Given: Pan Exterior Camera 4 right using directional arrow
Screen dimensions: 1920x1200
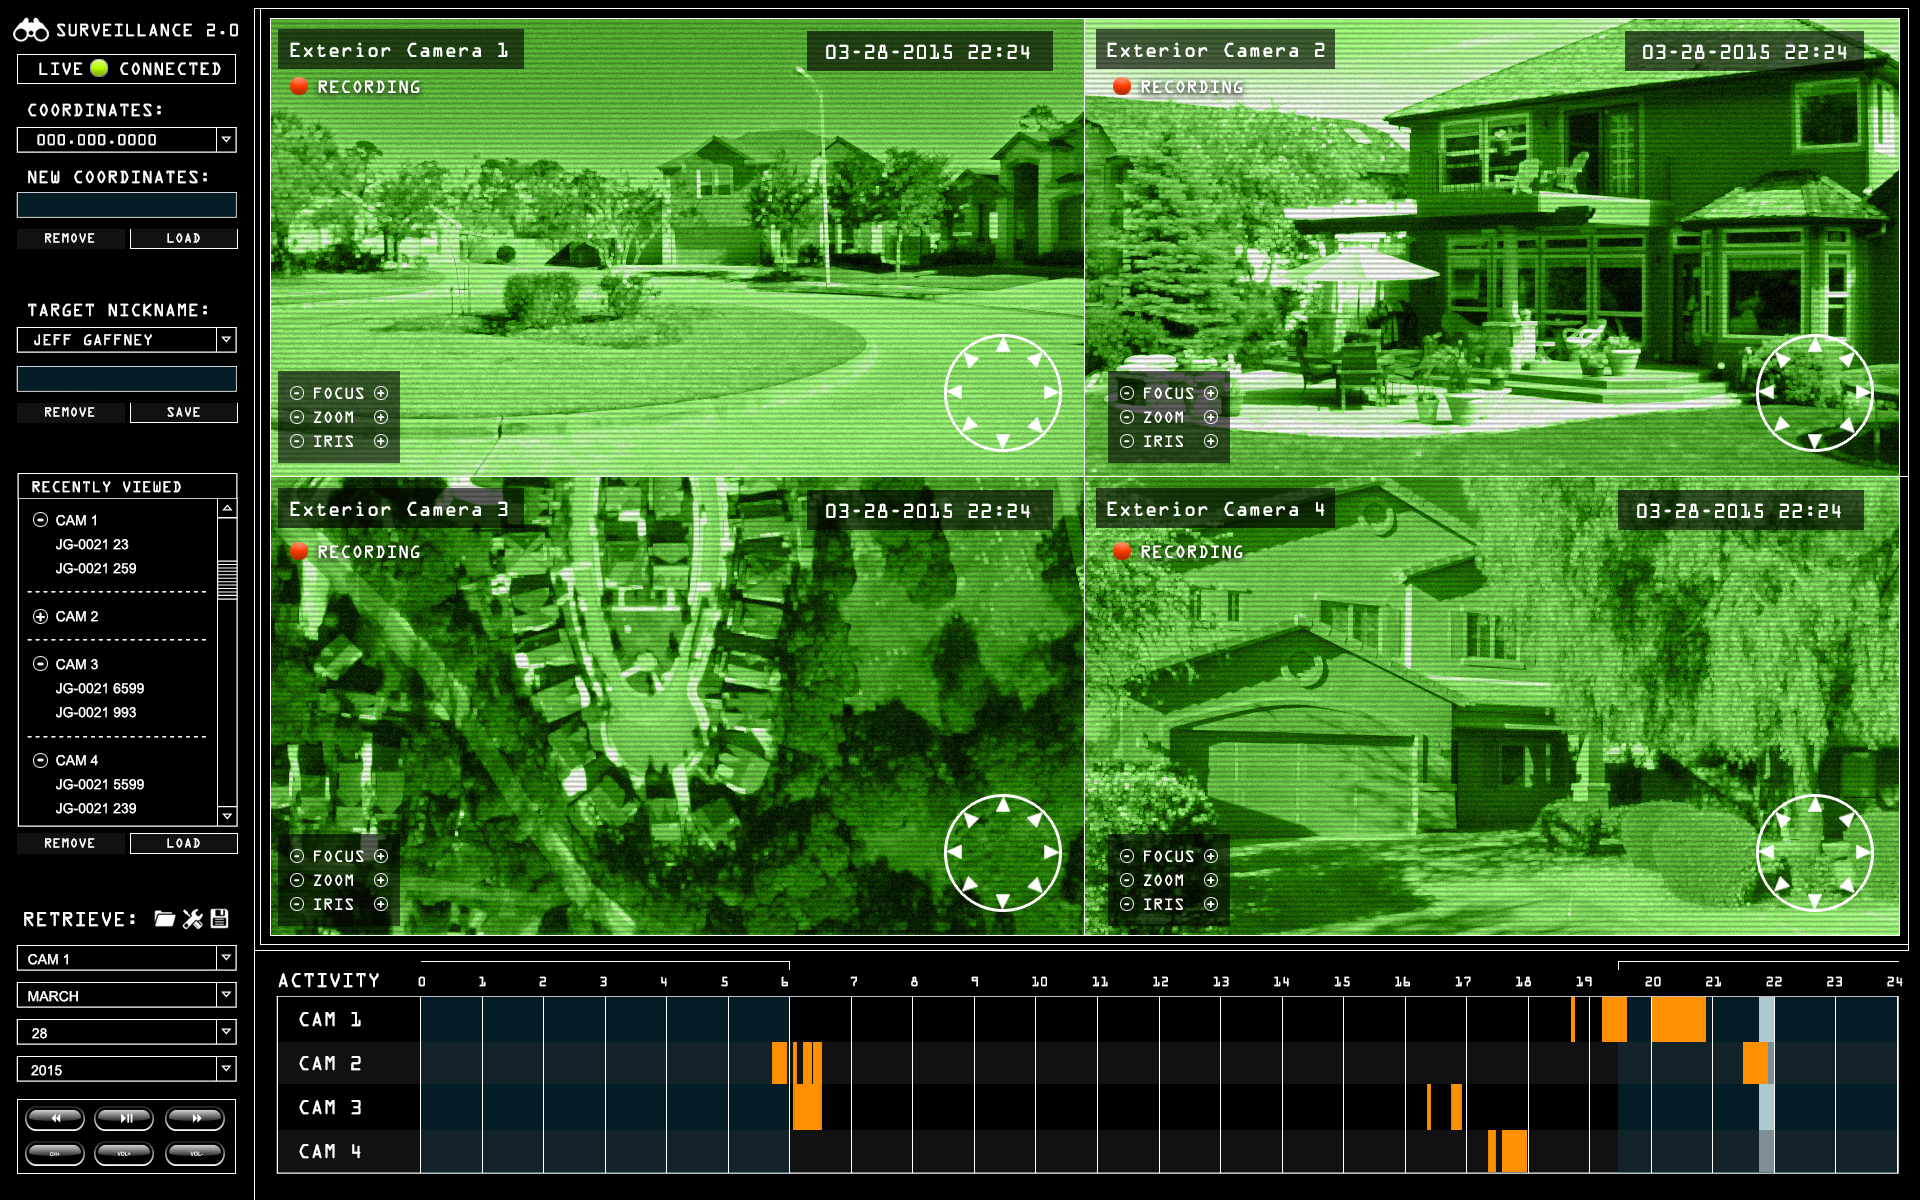Looking at the screenshot, I should coord(1862,852).
